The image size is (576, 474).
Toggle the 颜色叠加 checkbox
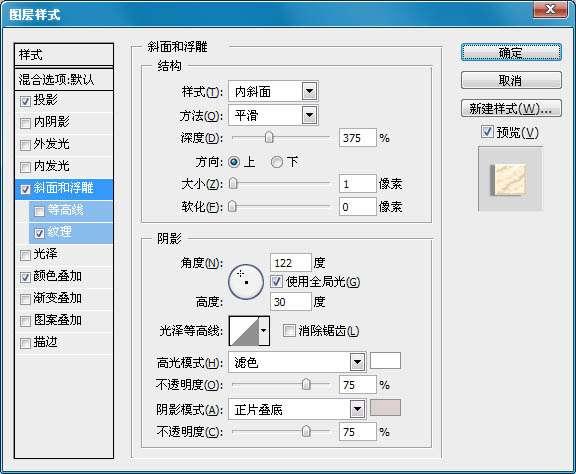pos(25,277)
